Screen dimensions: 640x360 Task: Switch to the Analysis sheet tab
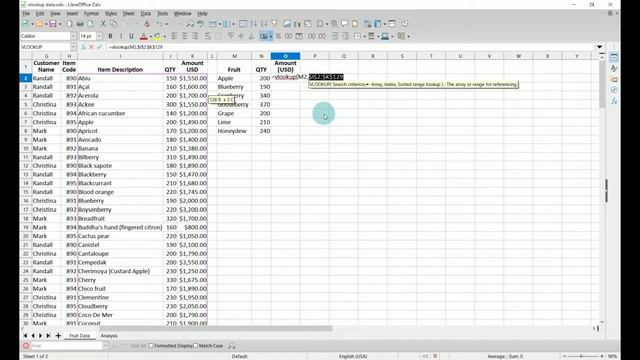(109, 336)
